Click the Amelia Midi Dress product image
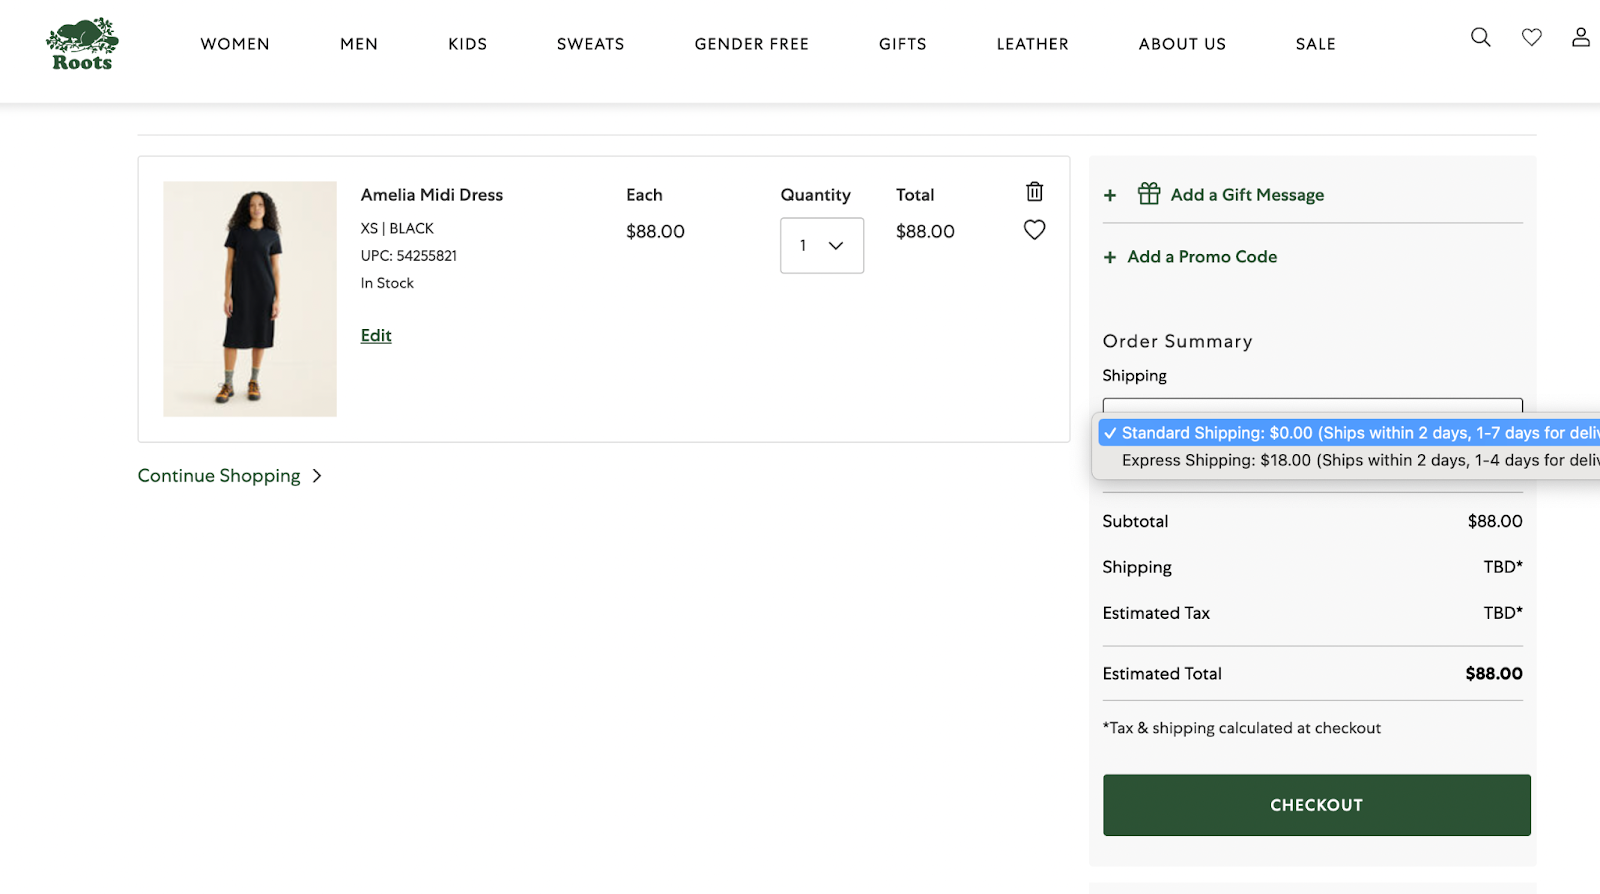This screenshot has width=1600, height=894. click(250, 299)
